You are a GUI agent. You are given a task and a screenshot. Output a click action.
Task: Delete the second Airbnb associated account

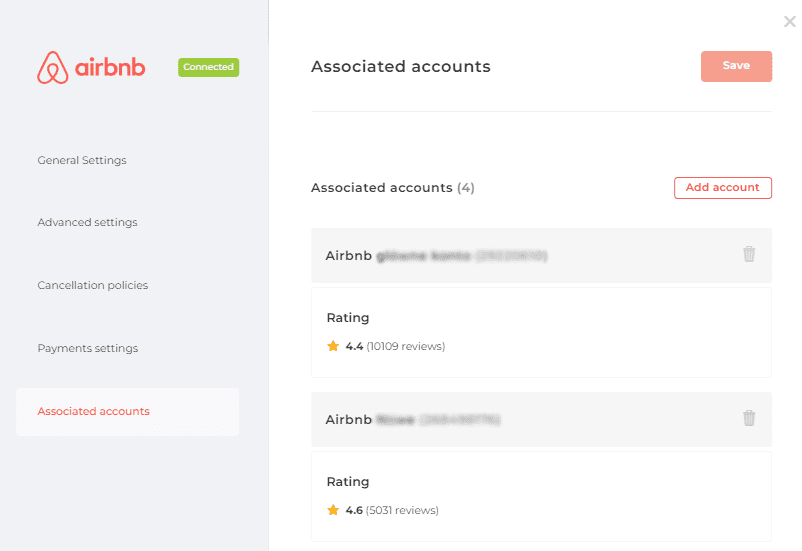(749, 418)
